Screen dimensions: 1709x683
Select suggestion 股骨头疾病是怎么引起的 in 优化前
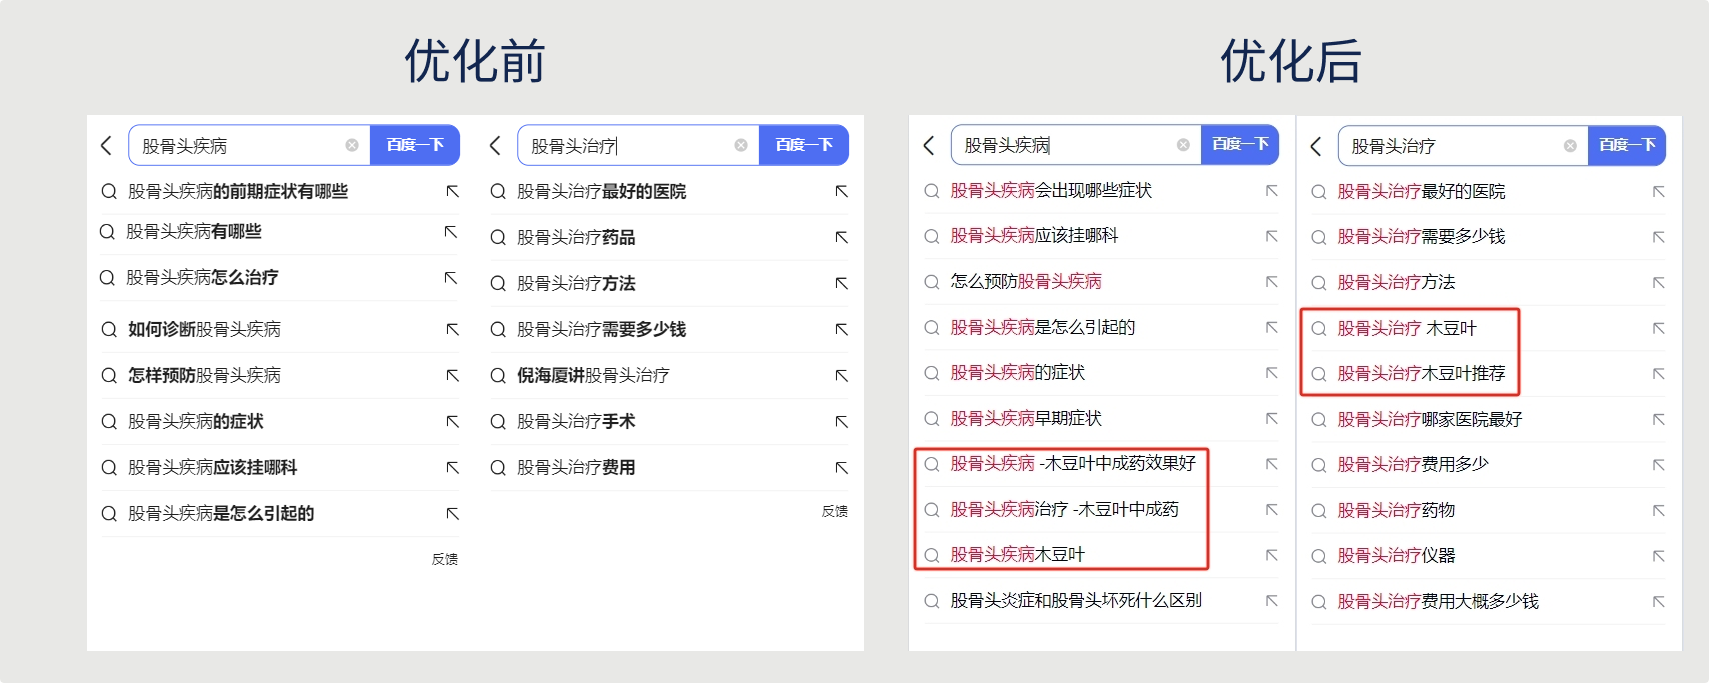[221, 513]
